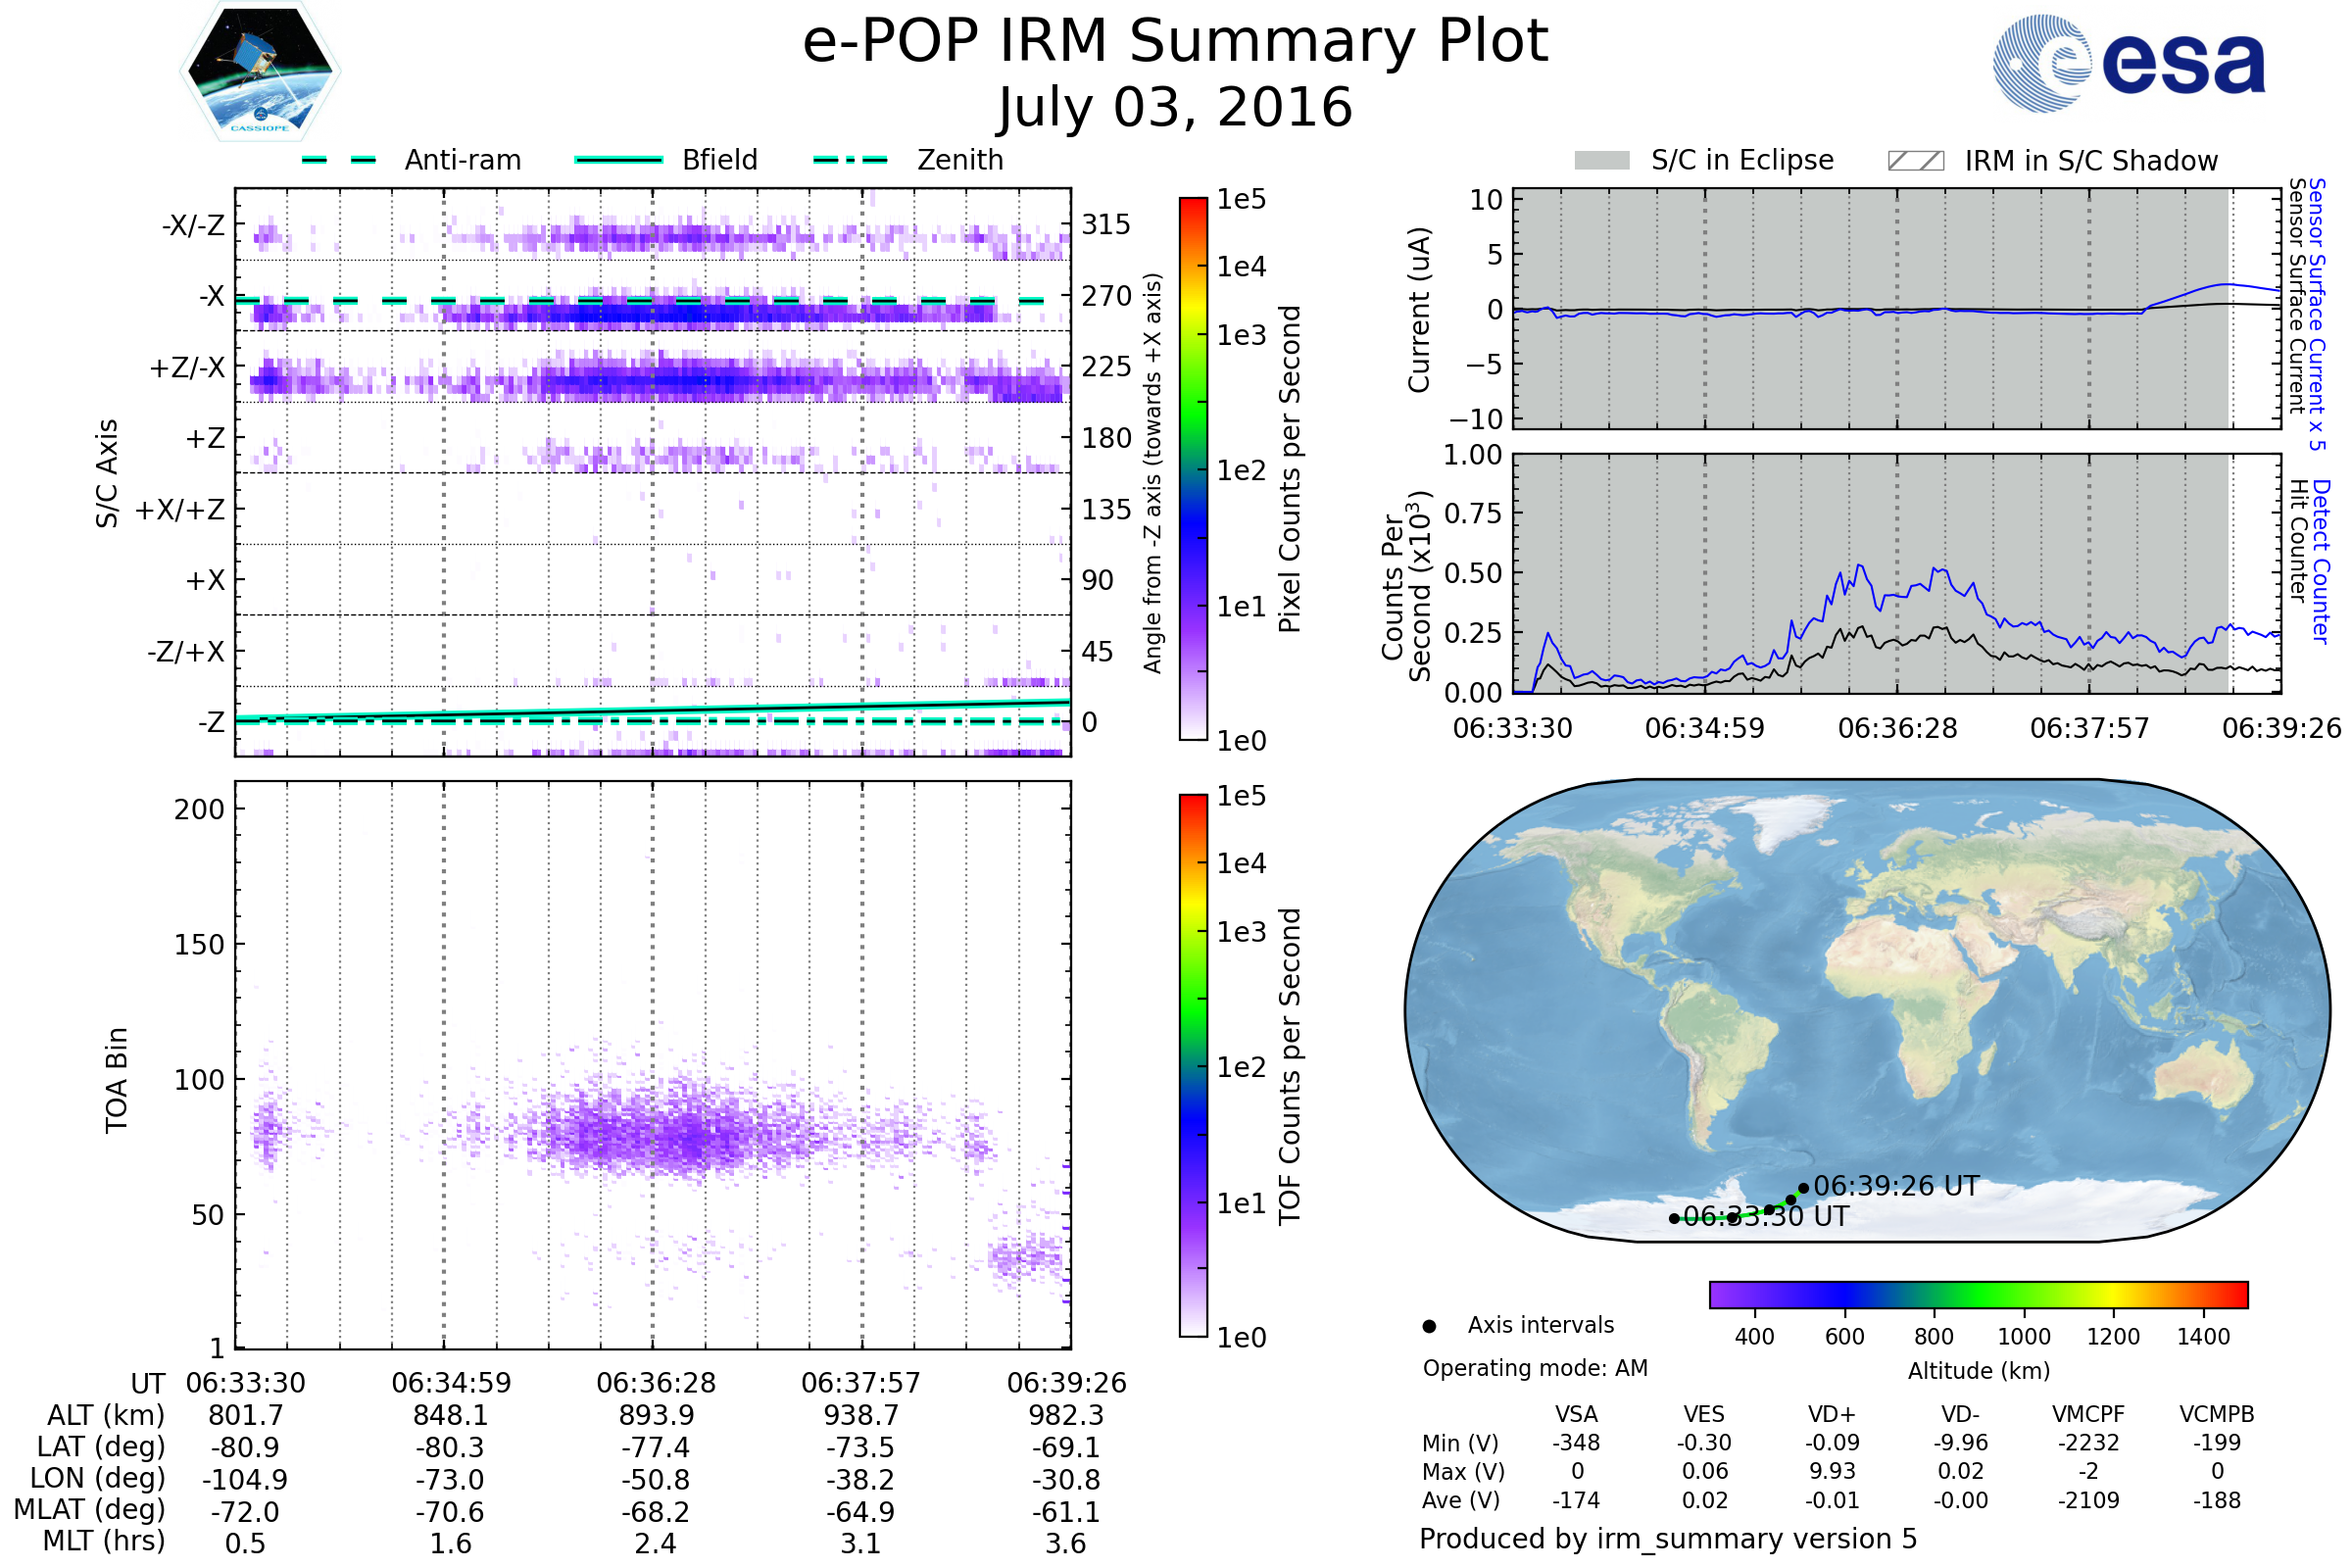This screenshot has width=2352, height=1568.
Task: Click the Operating mode: AM text
Action: coord(1535,1368)
